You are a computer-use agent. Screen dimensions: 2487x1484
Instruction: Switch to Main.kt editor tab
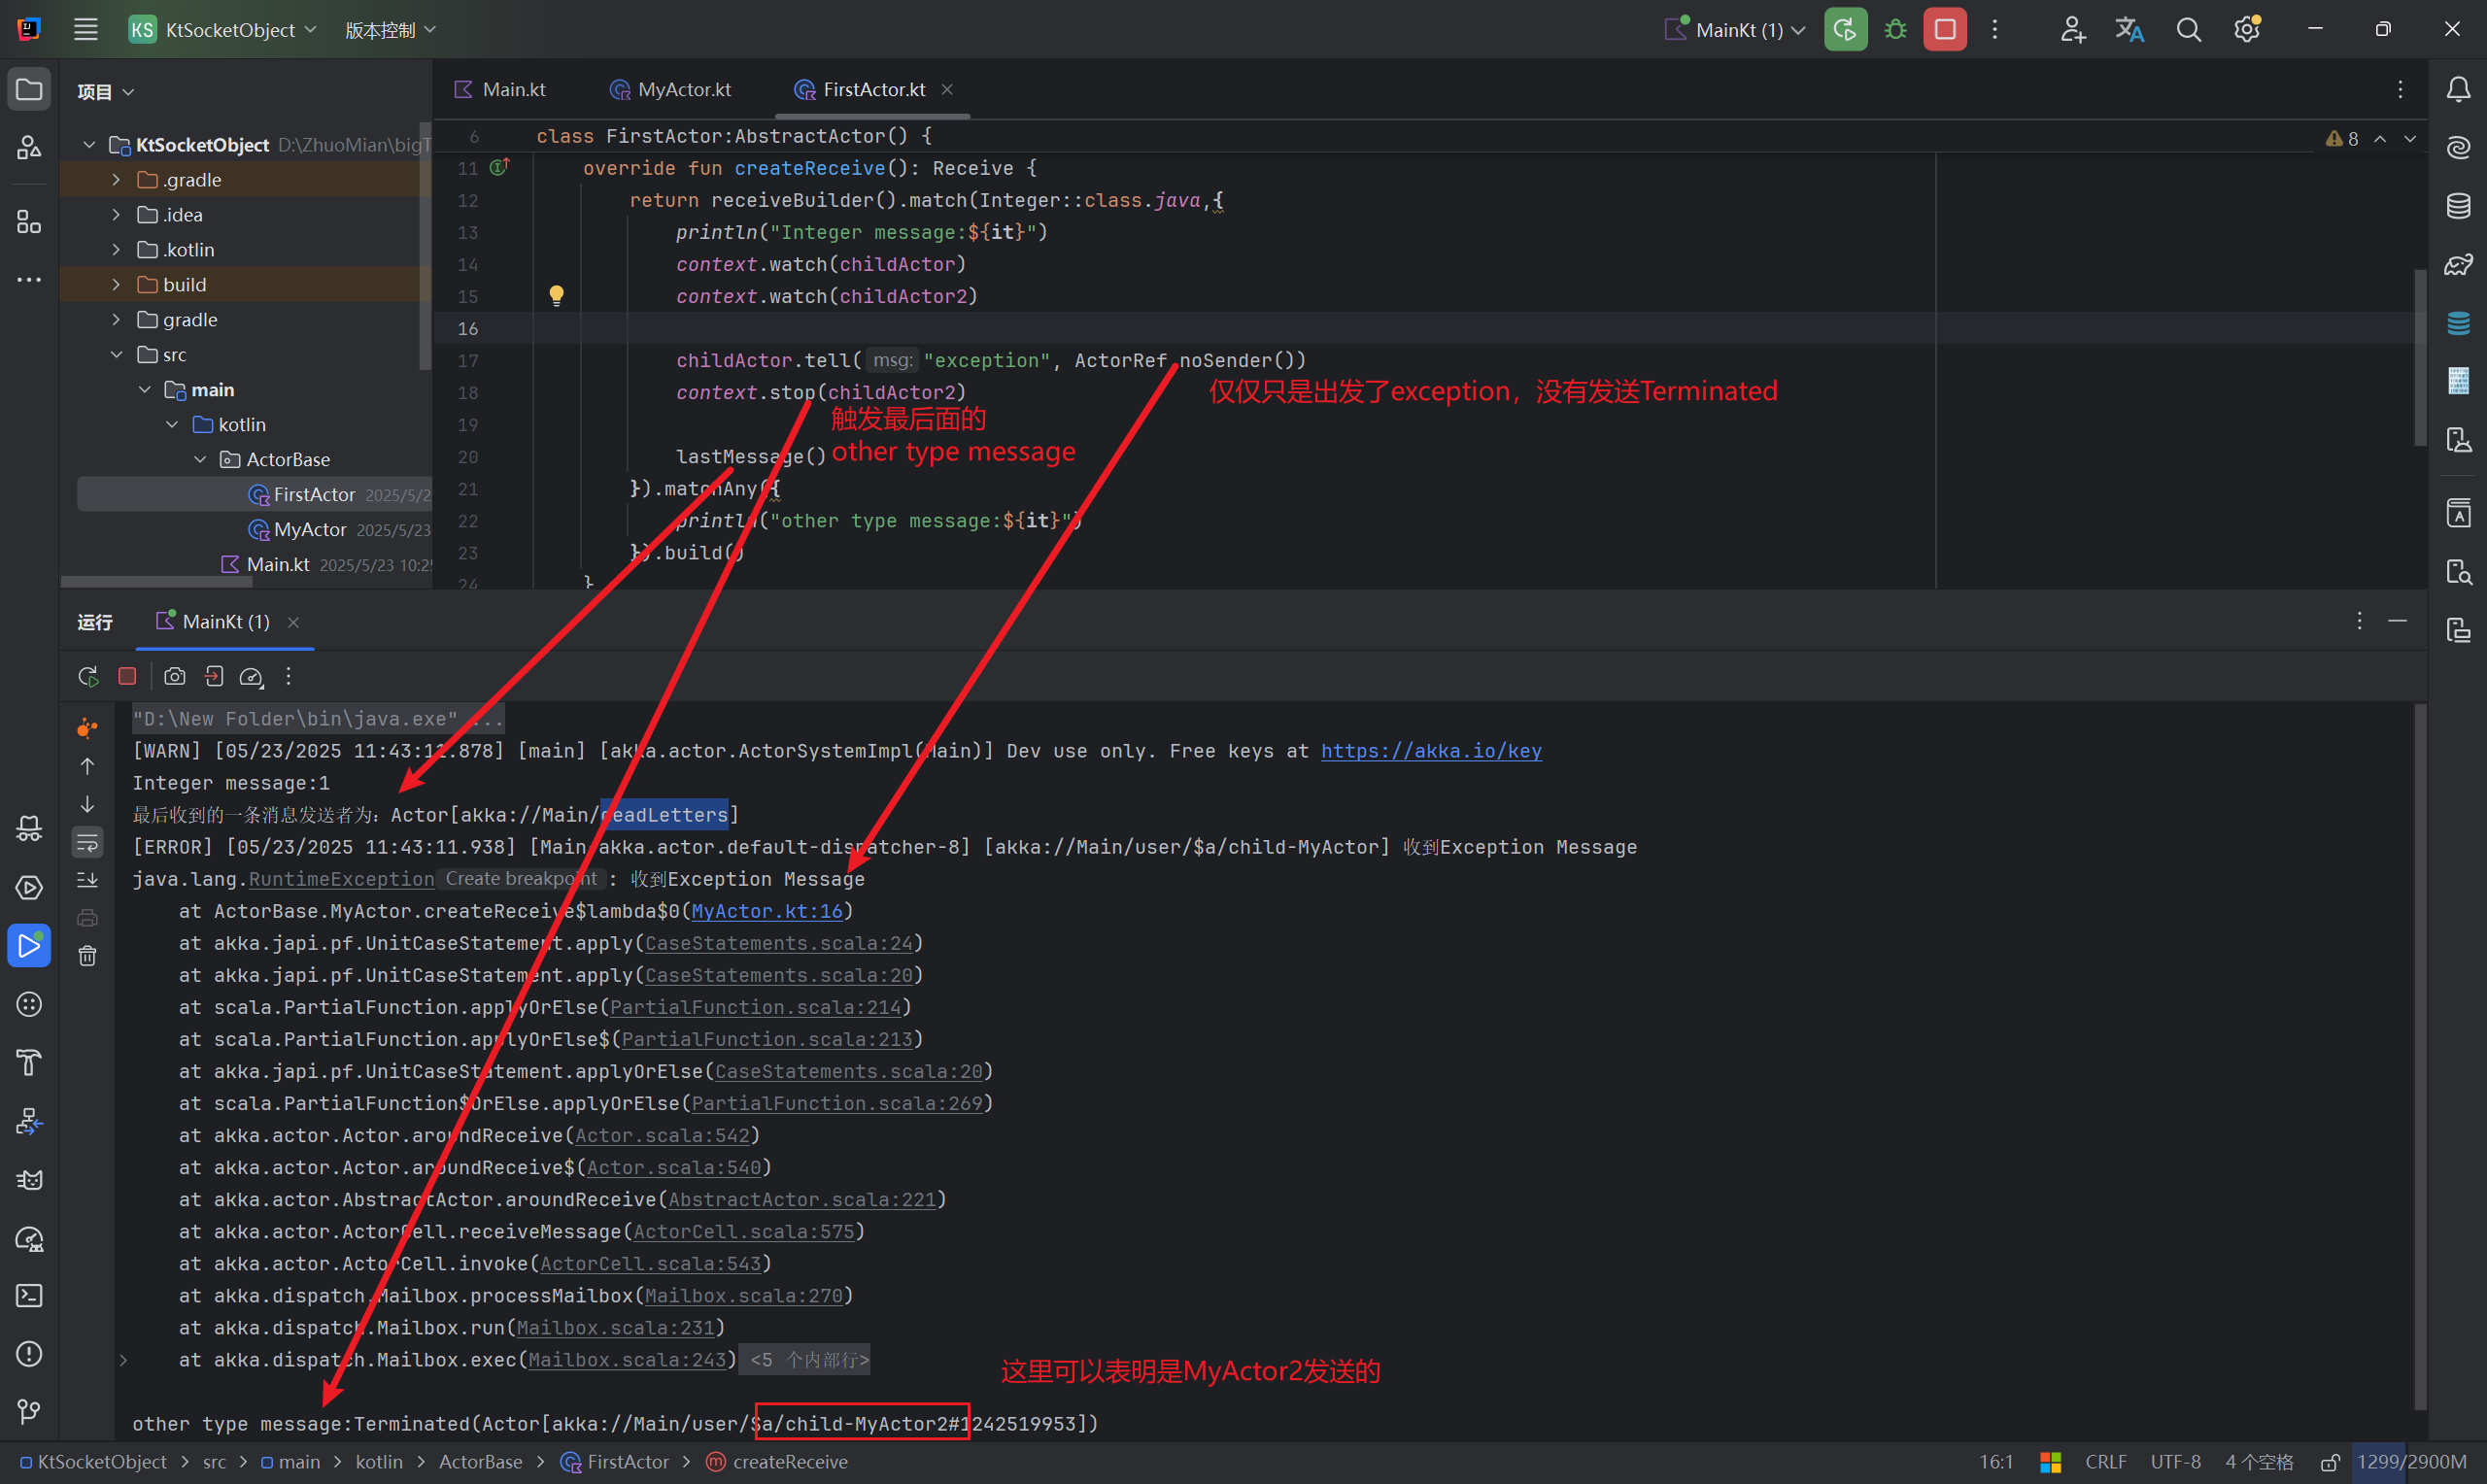click(500, 90)
